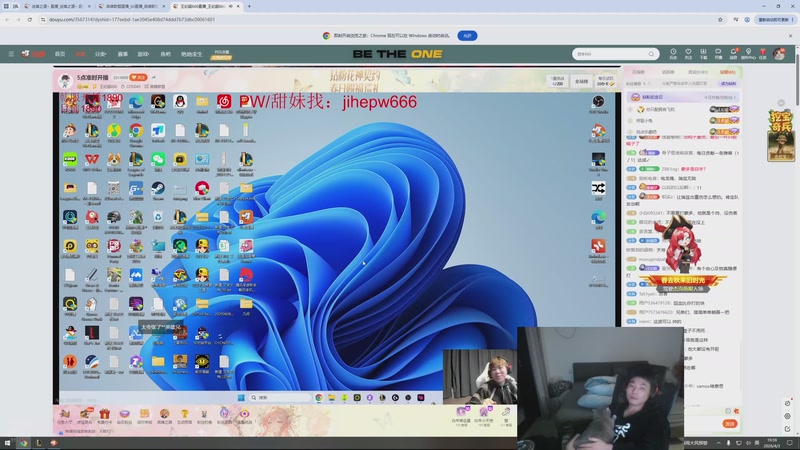Click the Steam desktop icon

[x=158, y=188]
